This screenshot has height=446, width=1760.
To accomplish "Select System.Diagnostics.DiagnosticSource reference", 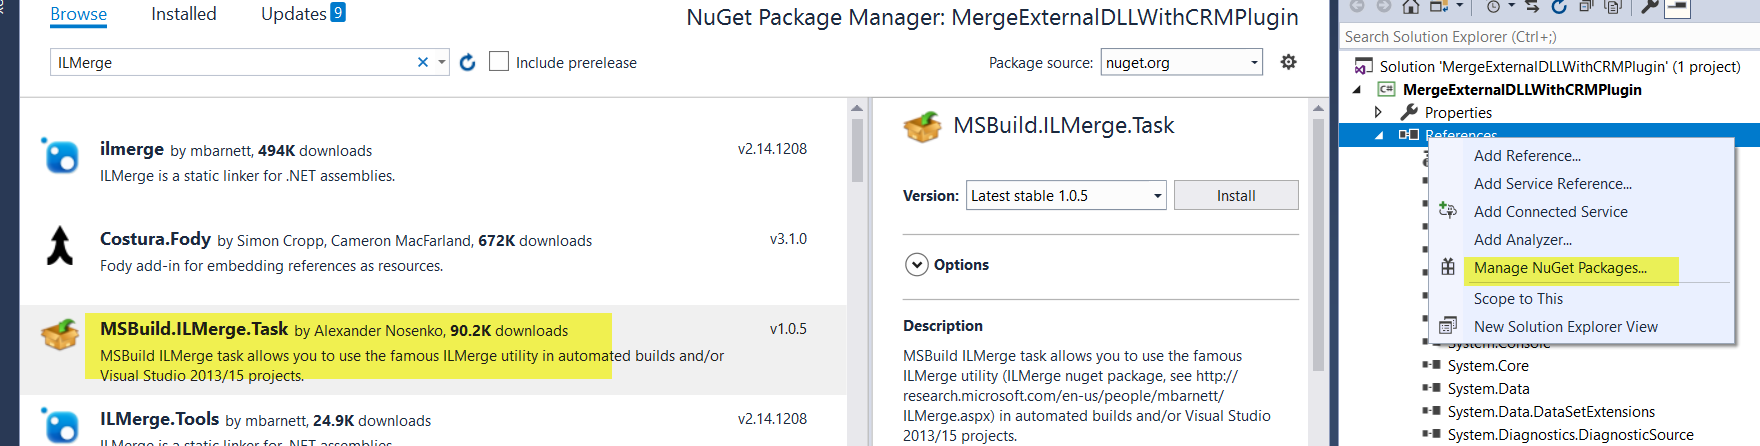I will pyautogui.click(x=1570, y=435).
